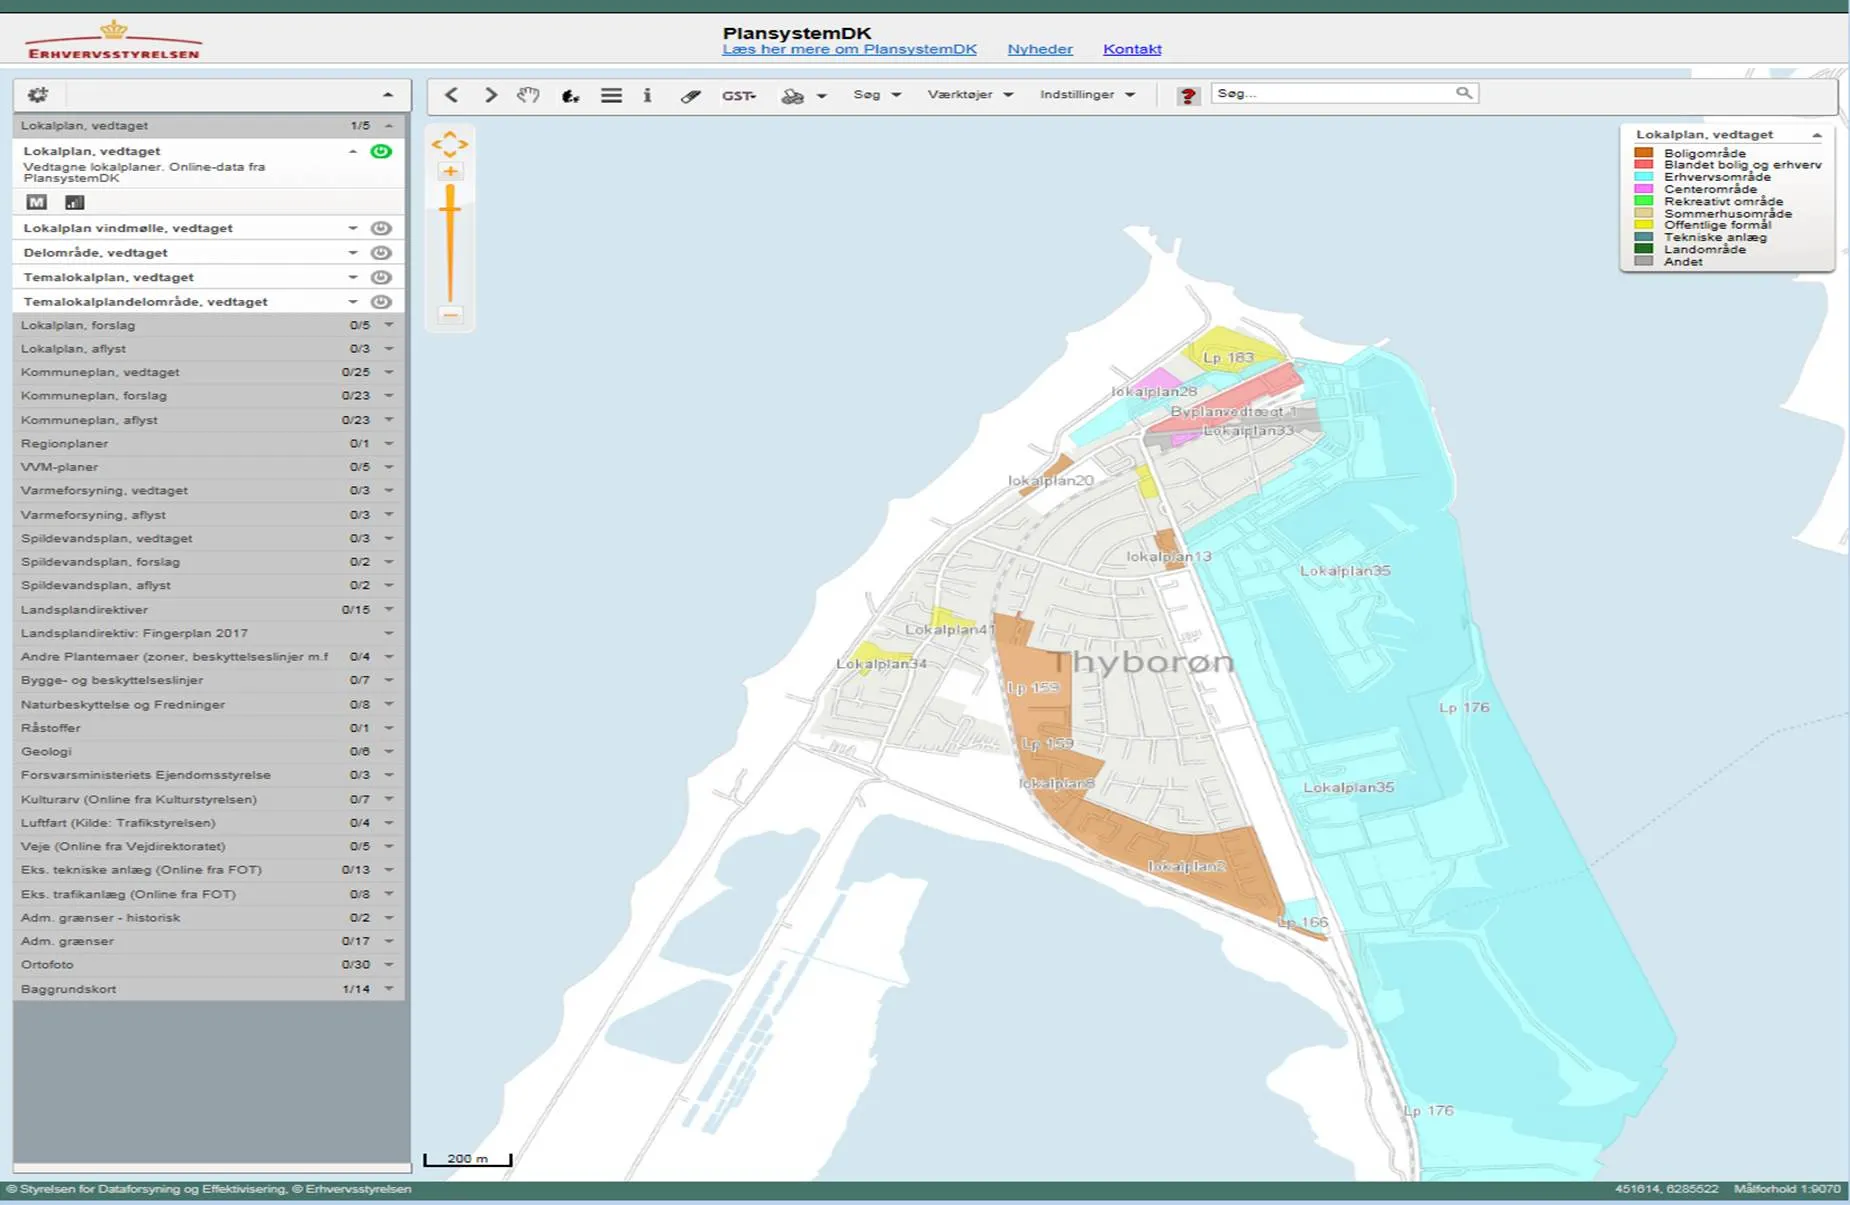Image resolution: width=1850 pixels, height=1205 pixels.
Task: Click the magnifier icon in search box
Action: point(1463,93)
